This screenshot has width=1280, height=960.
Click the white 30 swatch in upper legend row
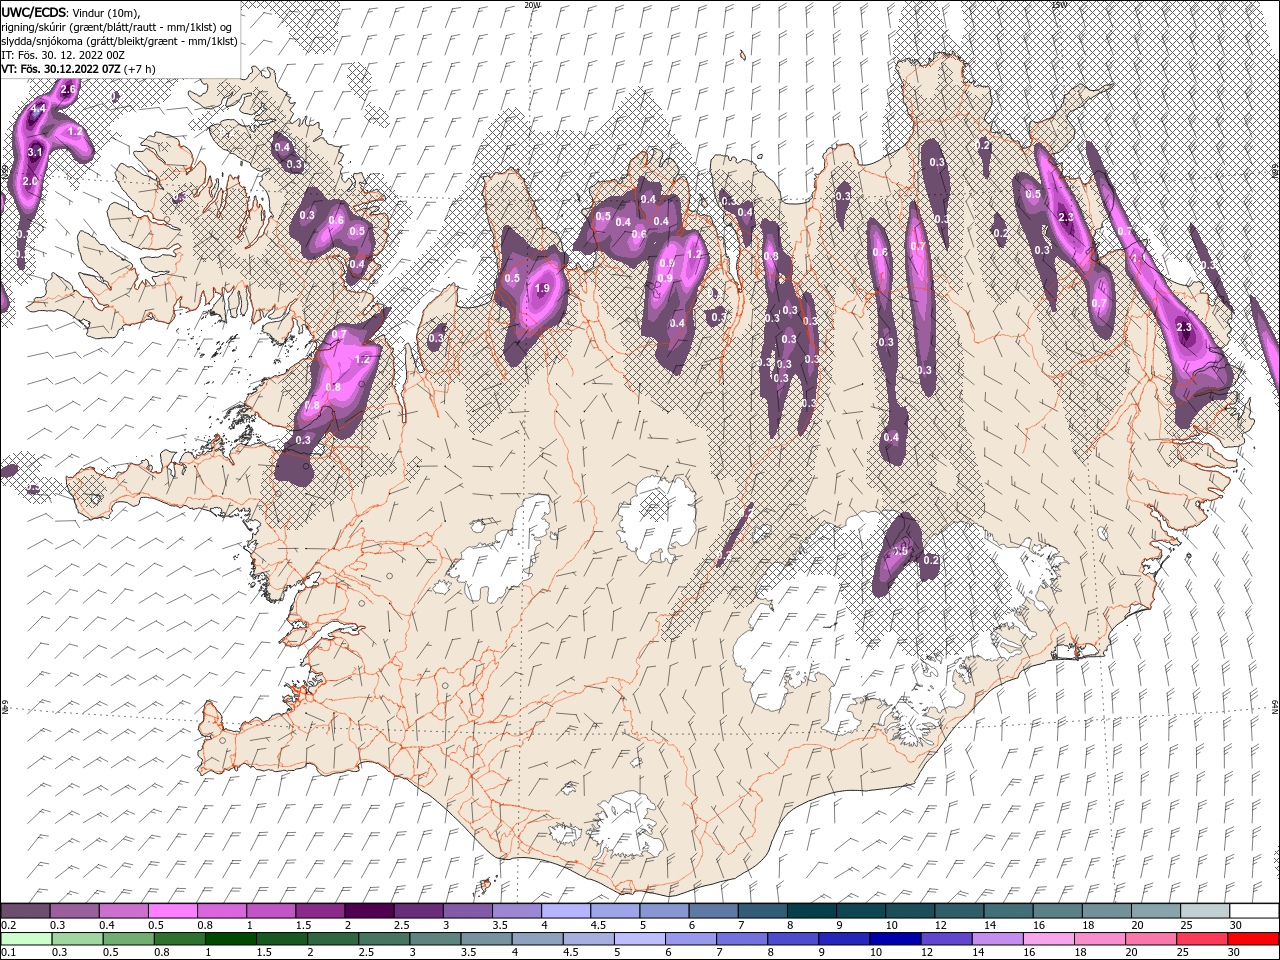1252,911
